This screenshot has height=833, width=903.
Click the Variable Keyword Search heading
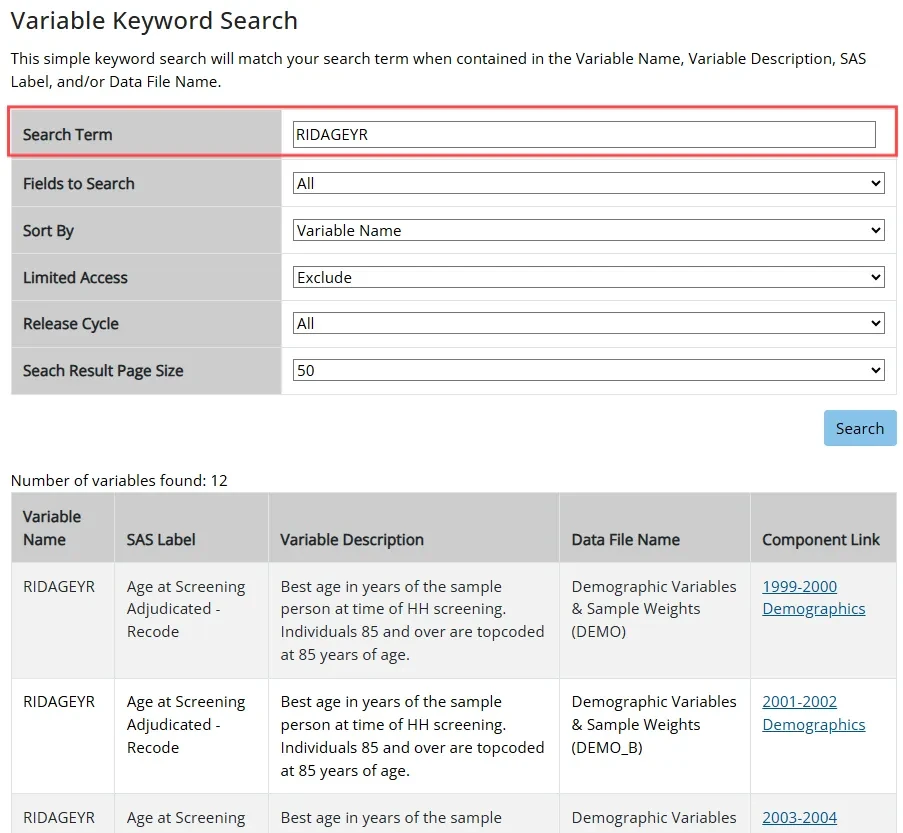(x=154, y=20)
